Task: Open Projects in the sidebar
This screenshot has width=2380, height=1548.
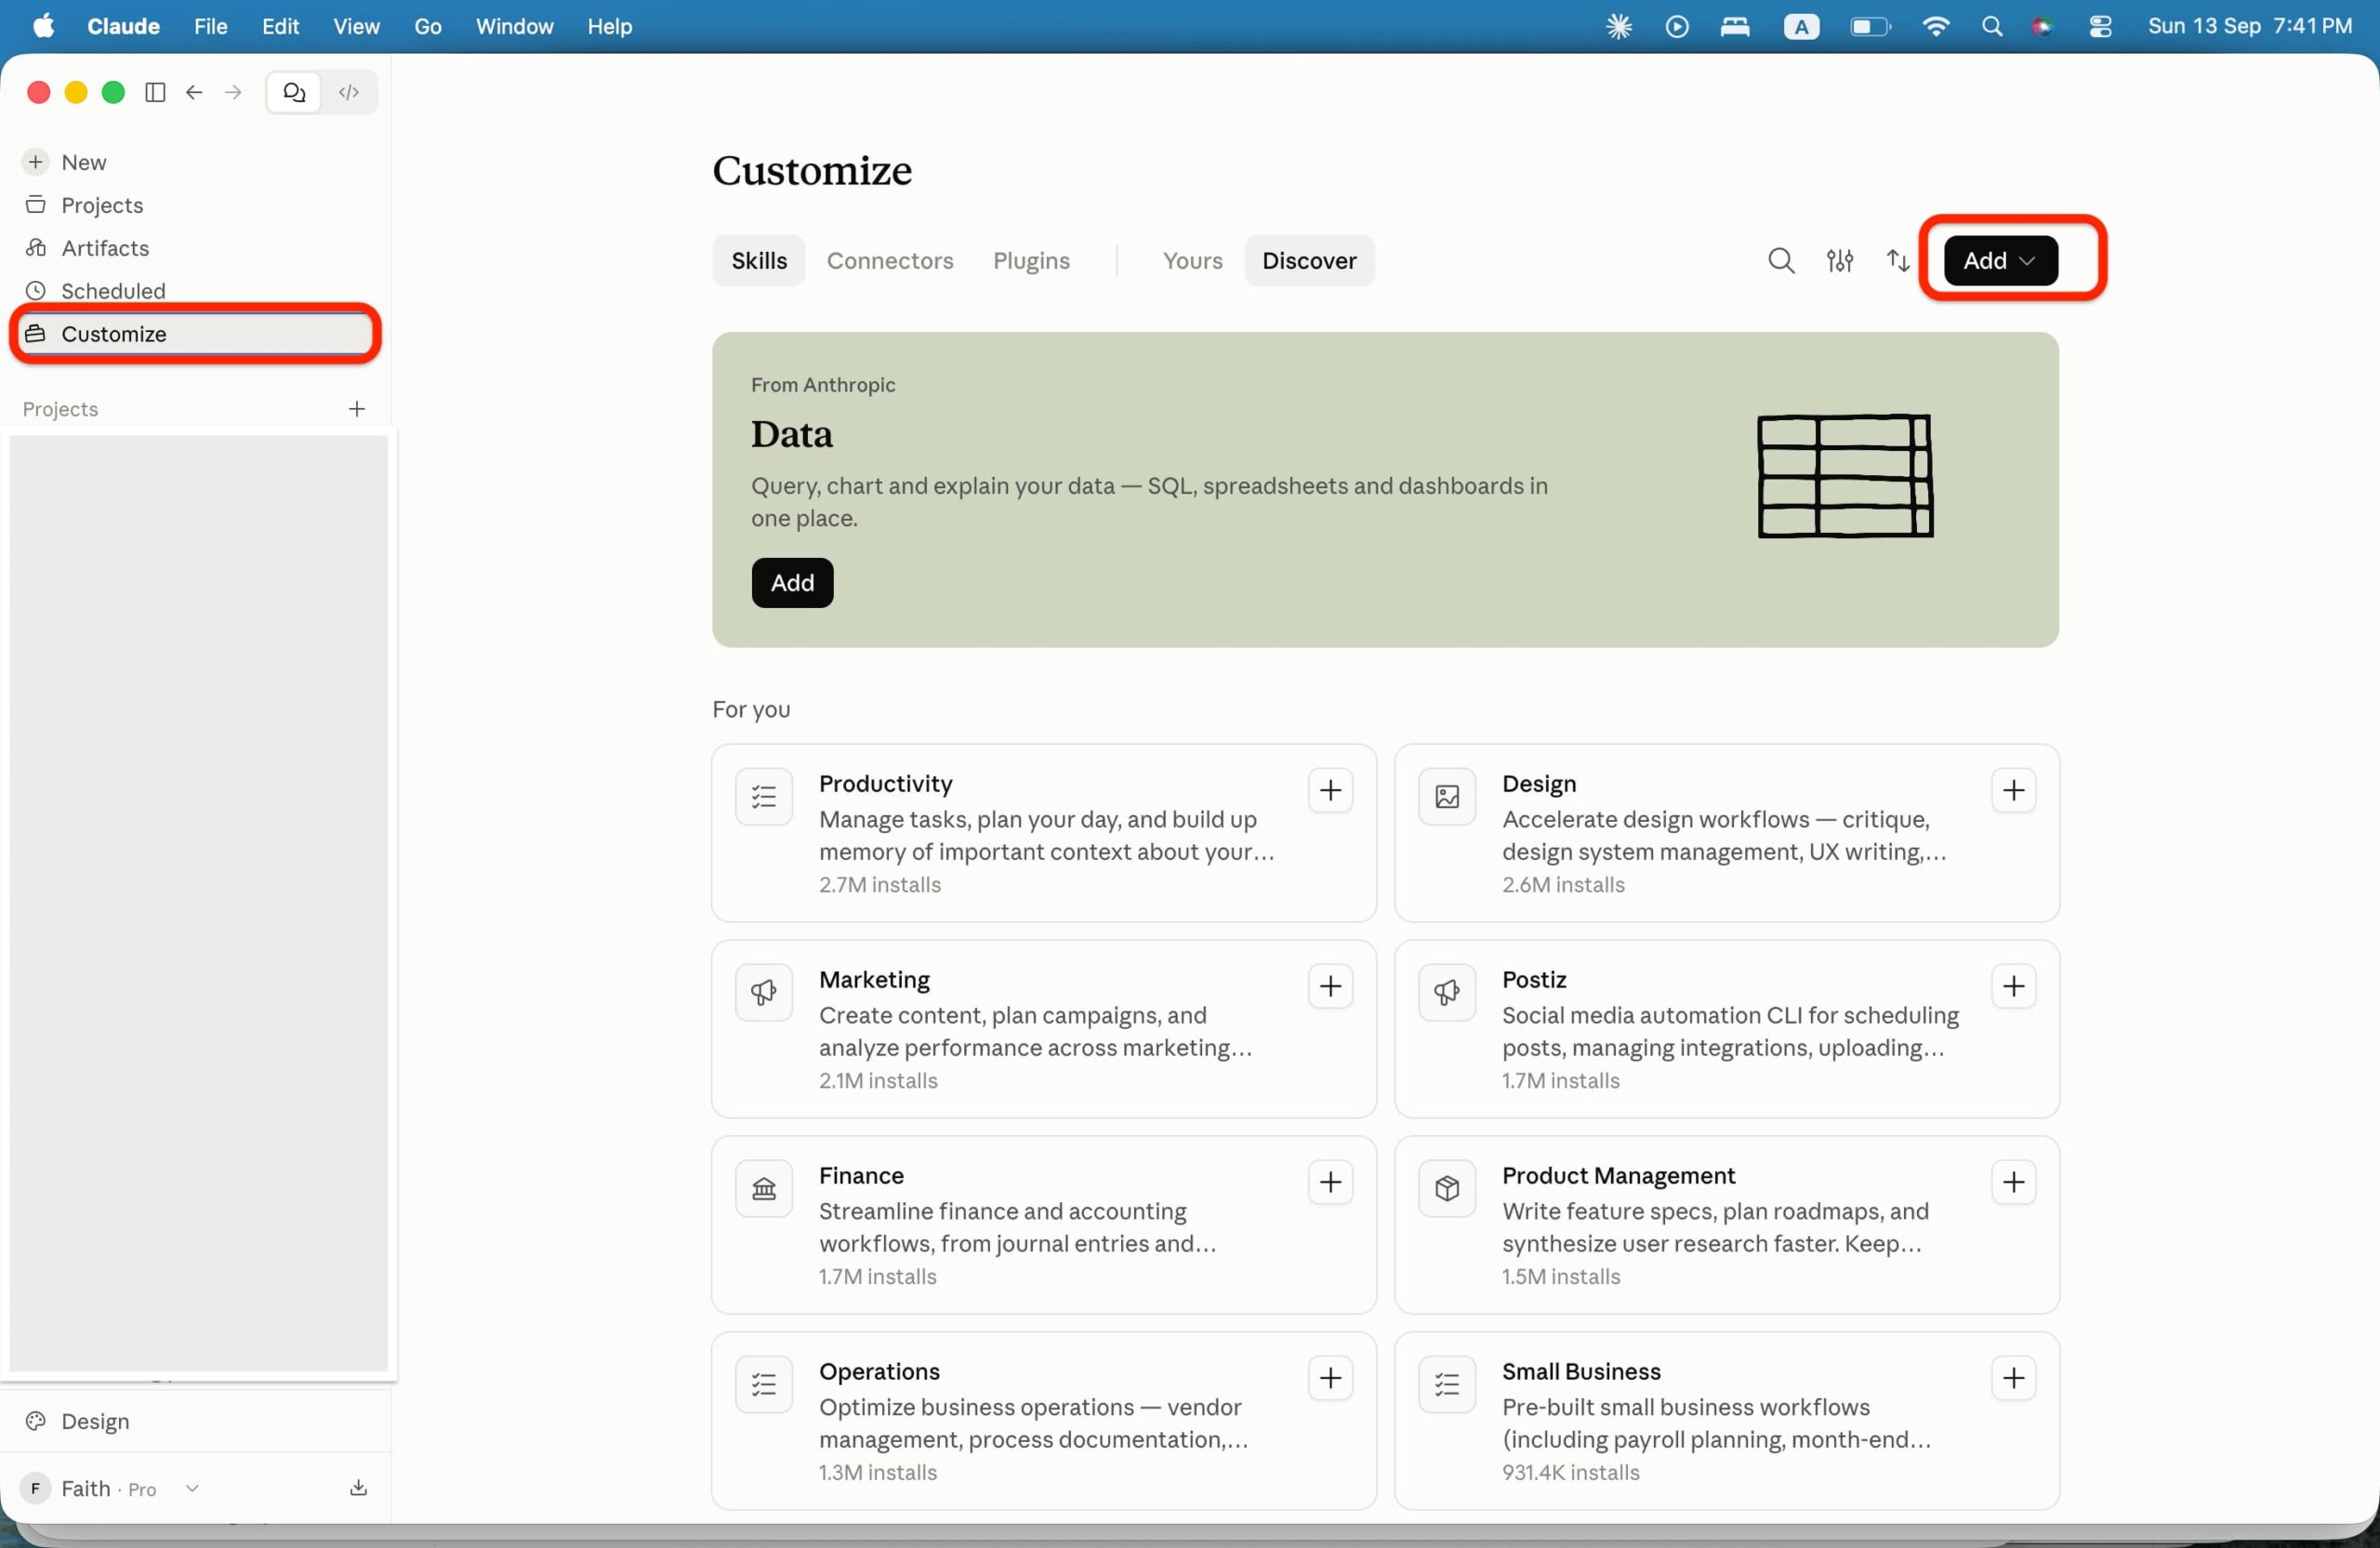Action: 196,205
